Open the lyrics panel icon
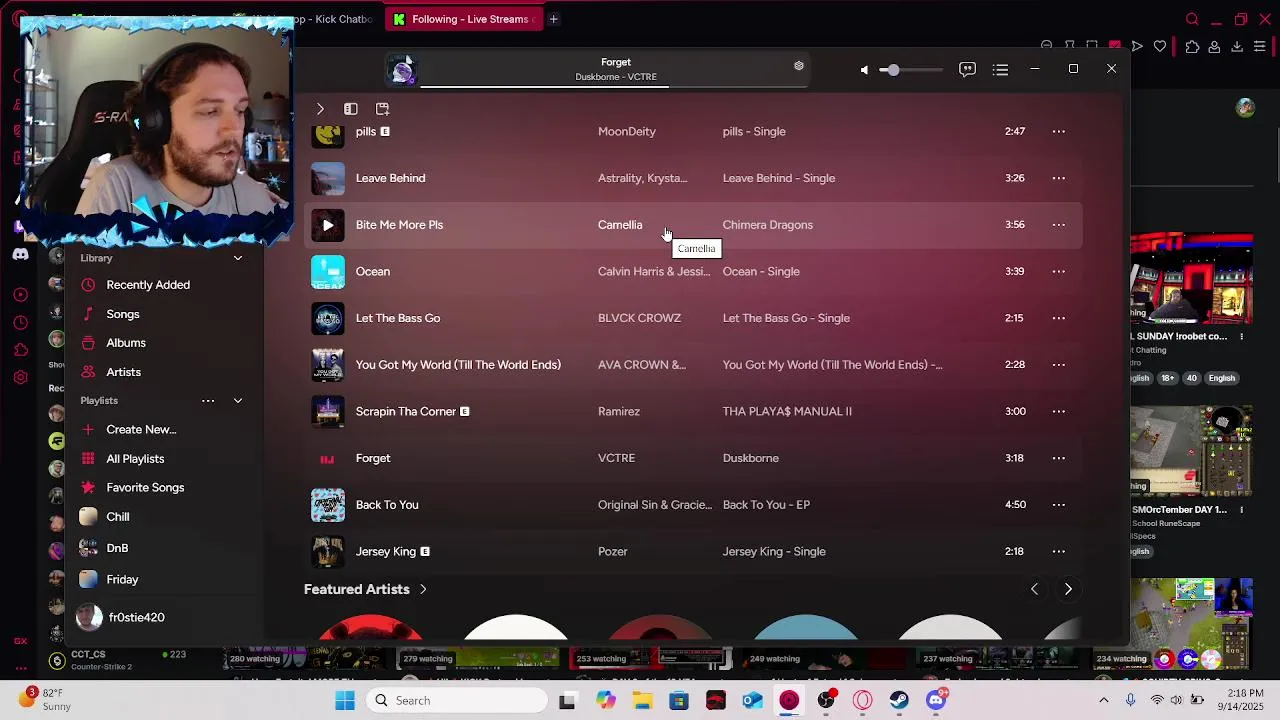1280x720 pixels. click(x=967, y=70)
